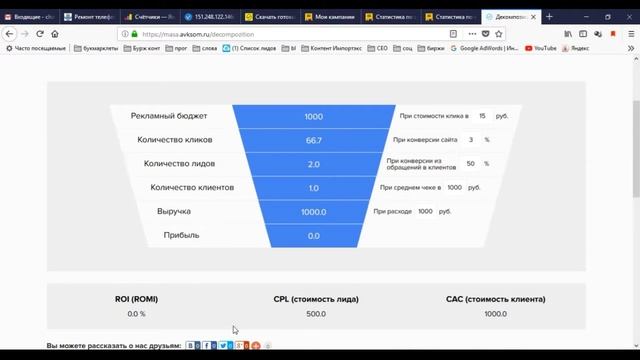
Task: Open the page actions three-dot menu
Action: 472,34
